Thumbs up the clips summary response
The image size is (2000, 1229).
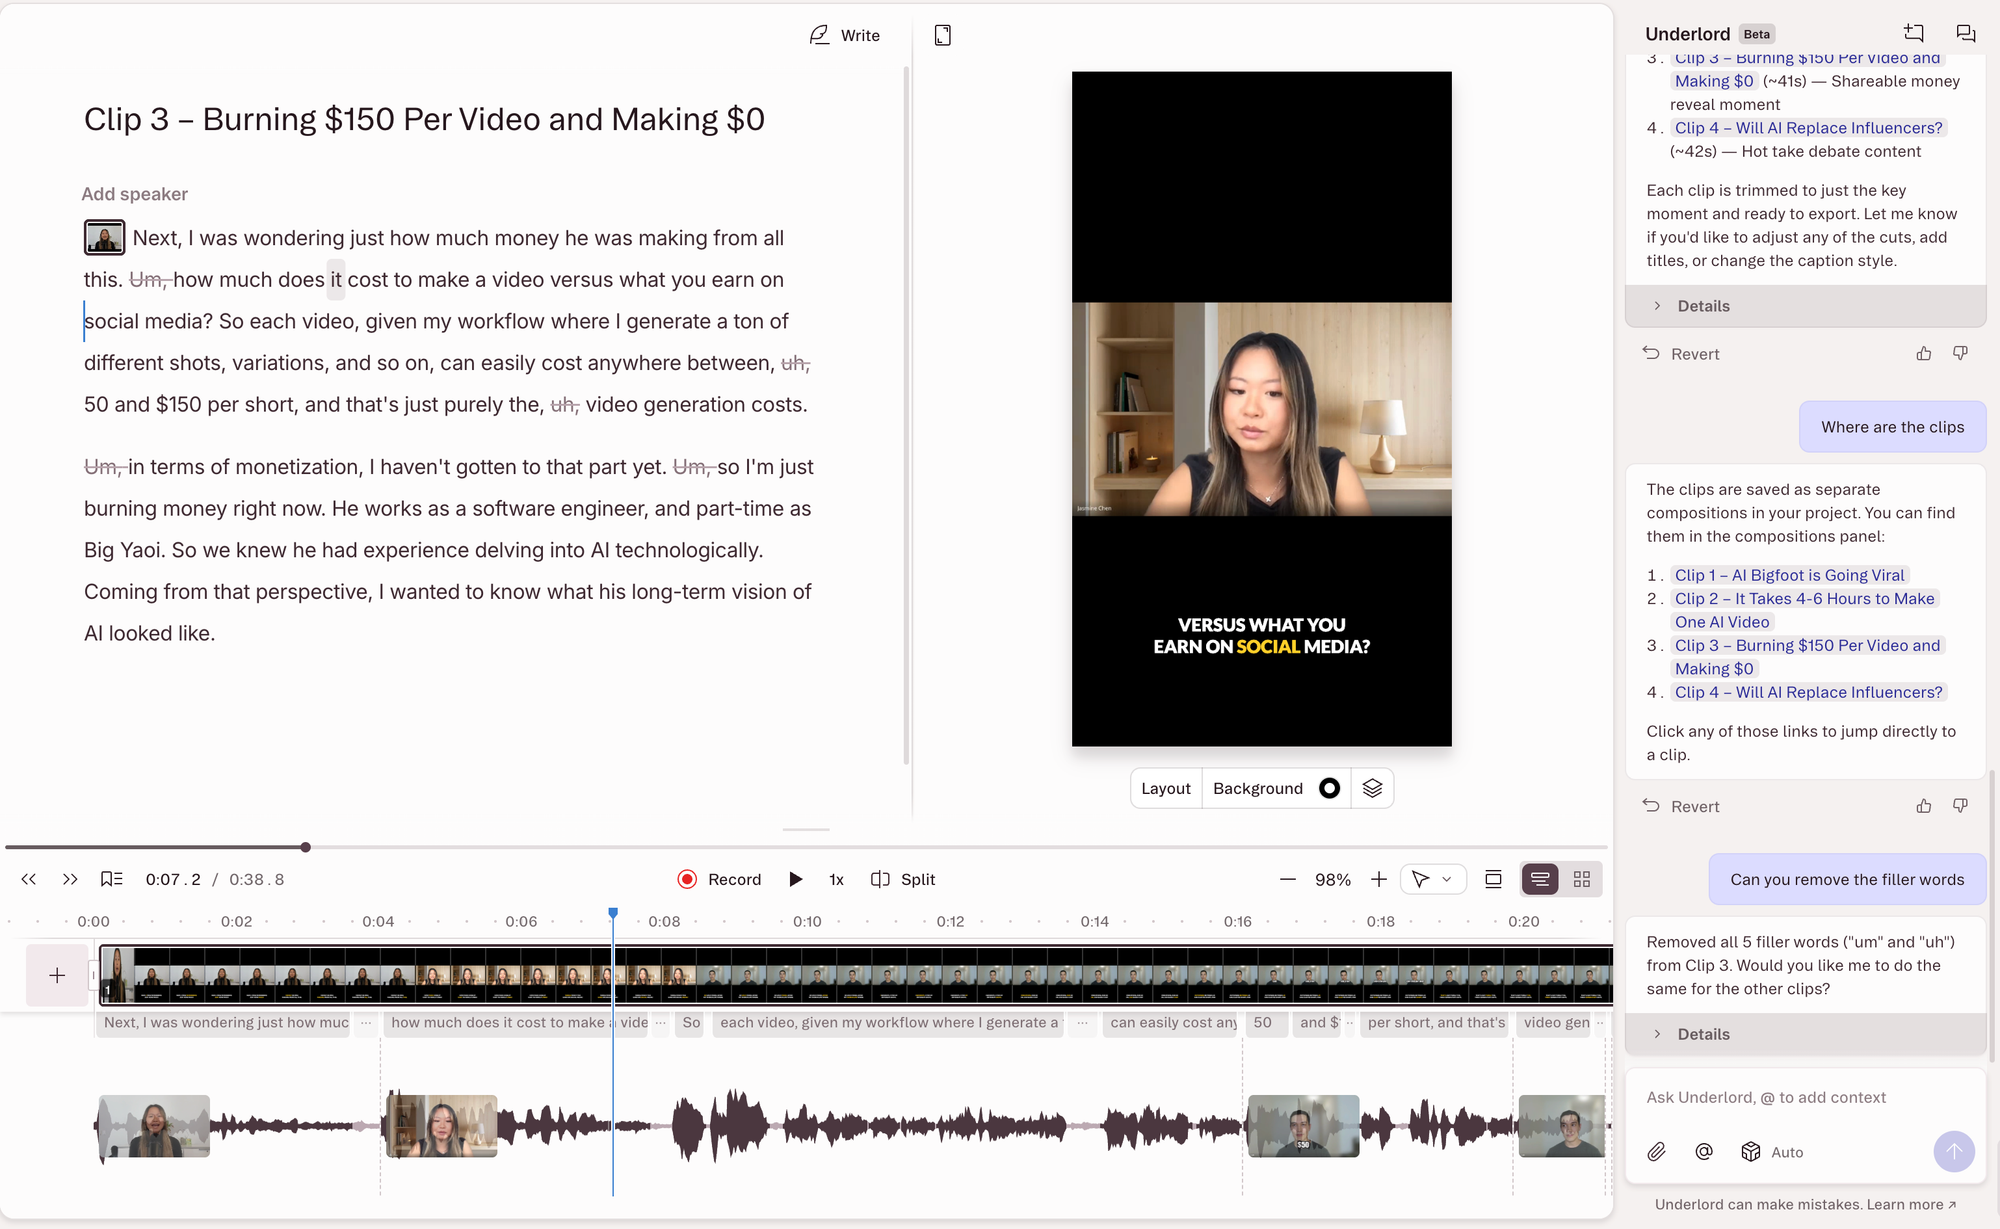point(1924,353)
